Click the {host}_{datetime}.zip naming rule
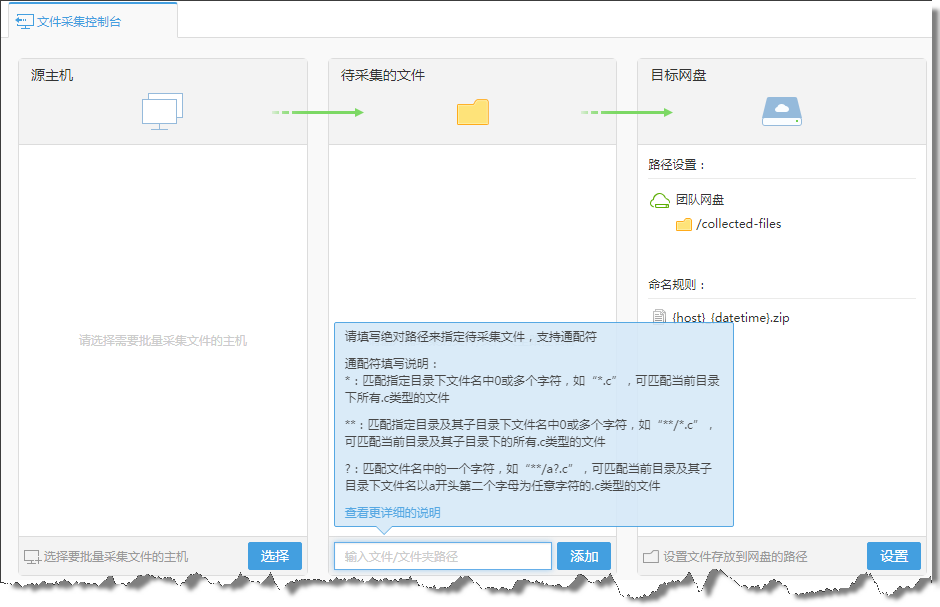The image size is (940, 607). tap(731, 318)
